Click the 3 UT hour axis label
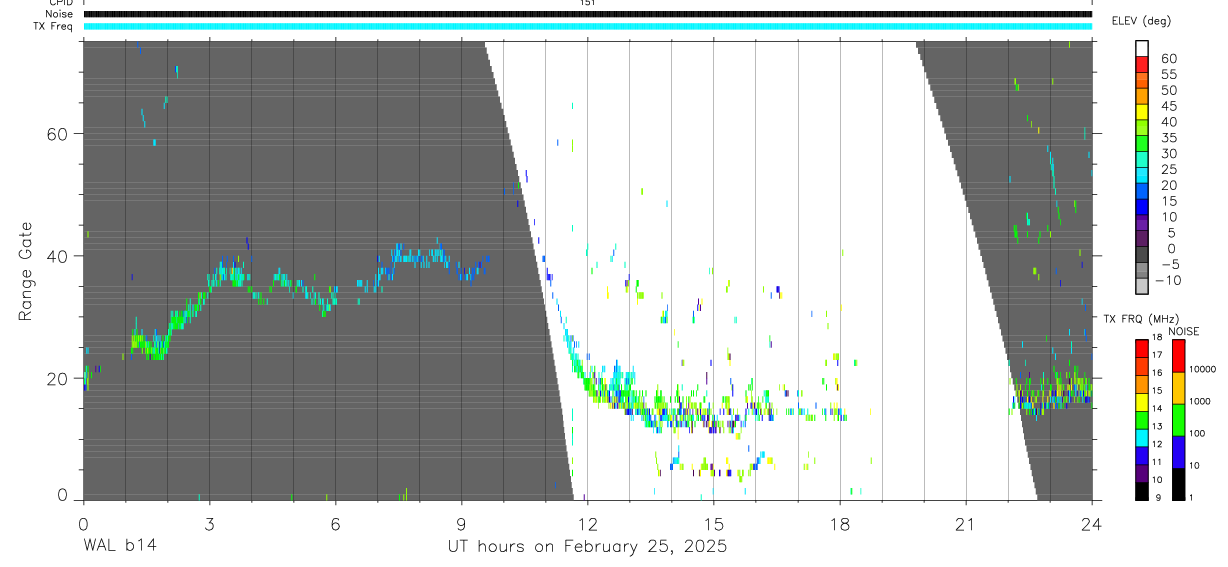The width and height of the screenshot is (1228, 567). (209, 524)
